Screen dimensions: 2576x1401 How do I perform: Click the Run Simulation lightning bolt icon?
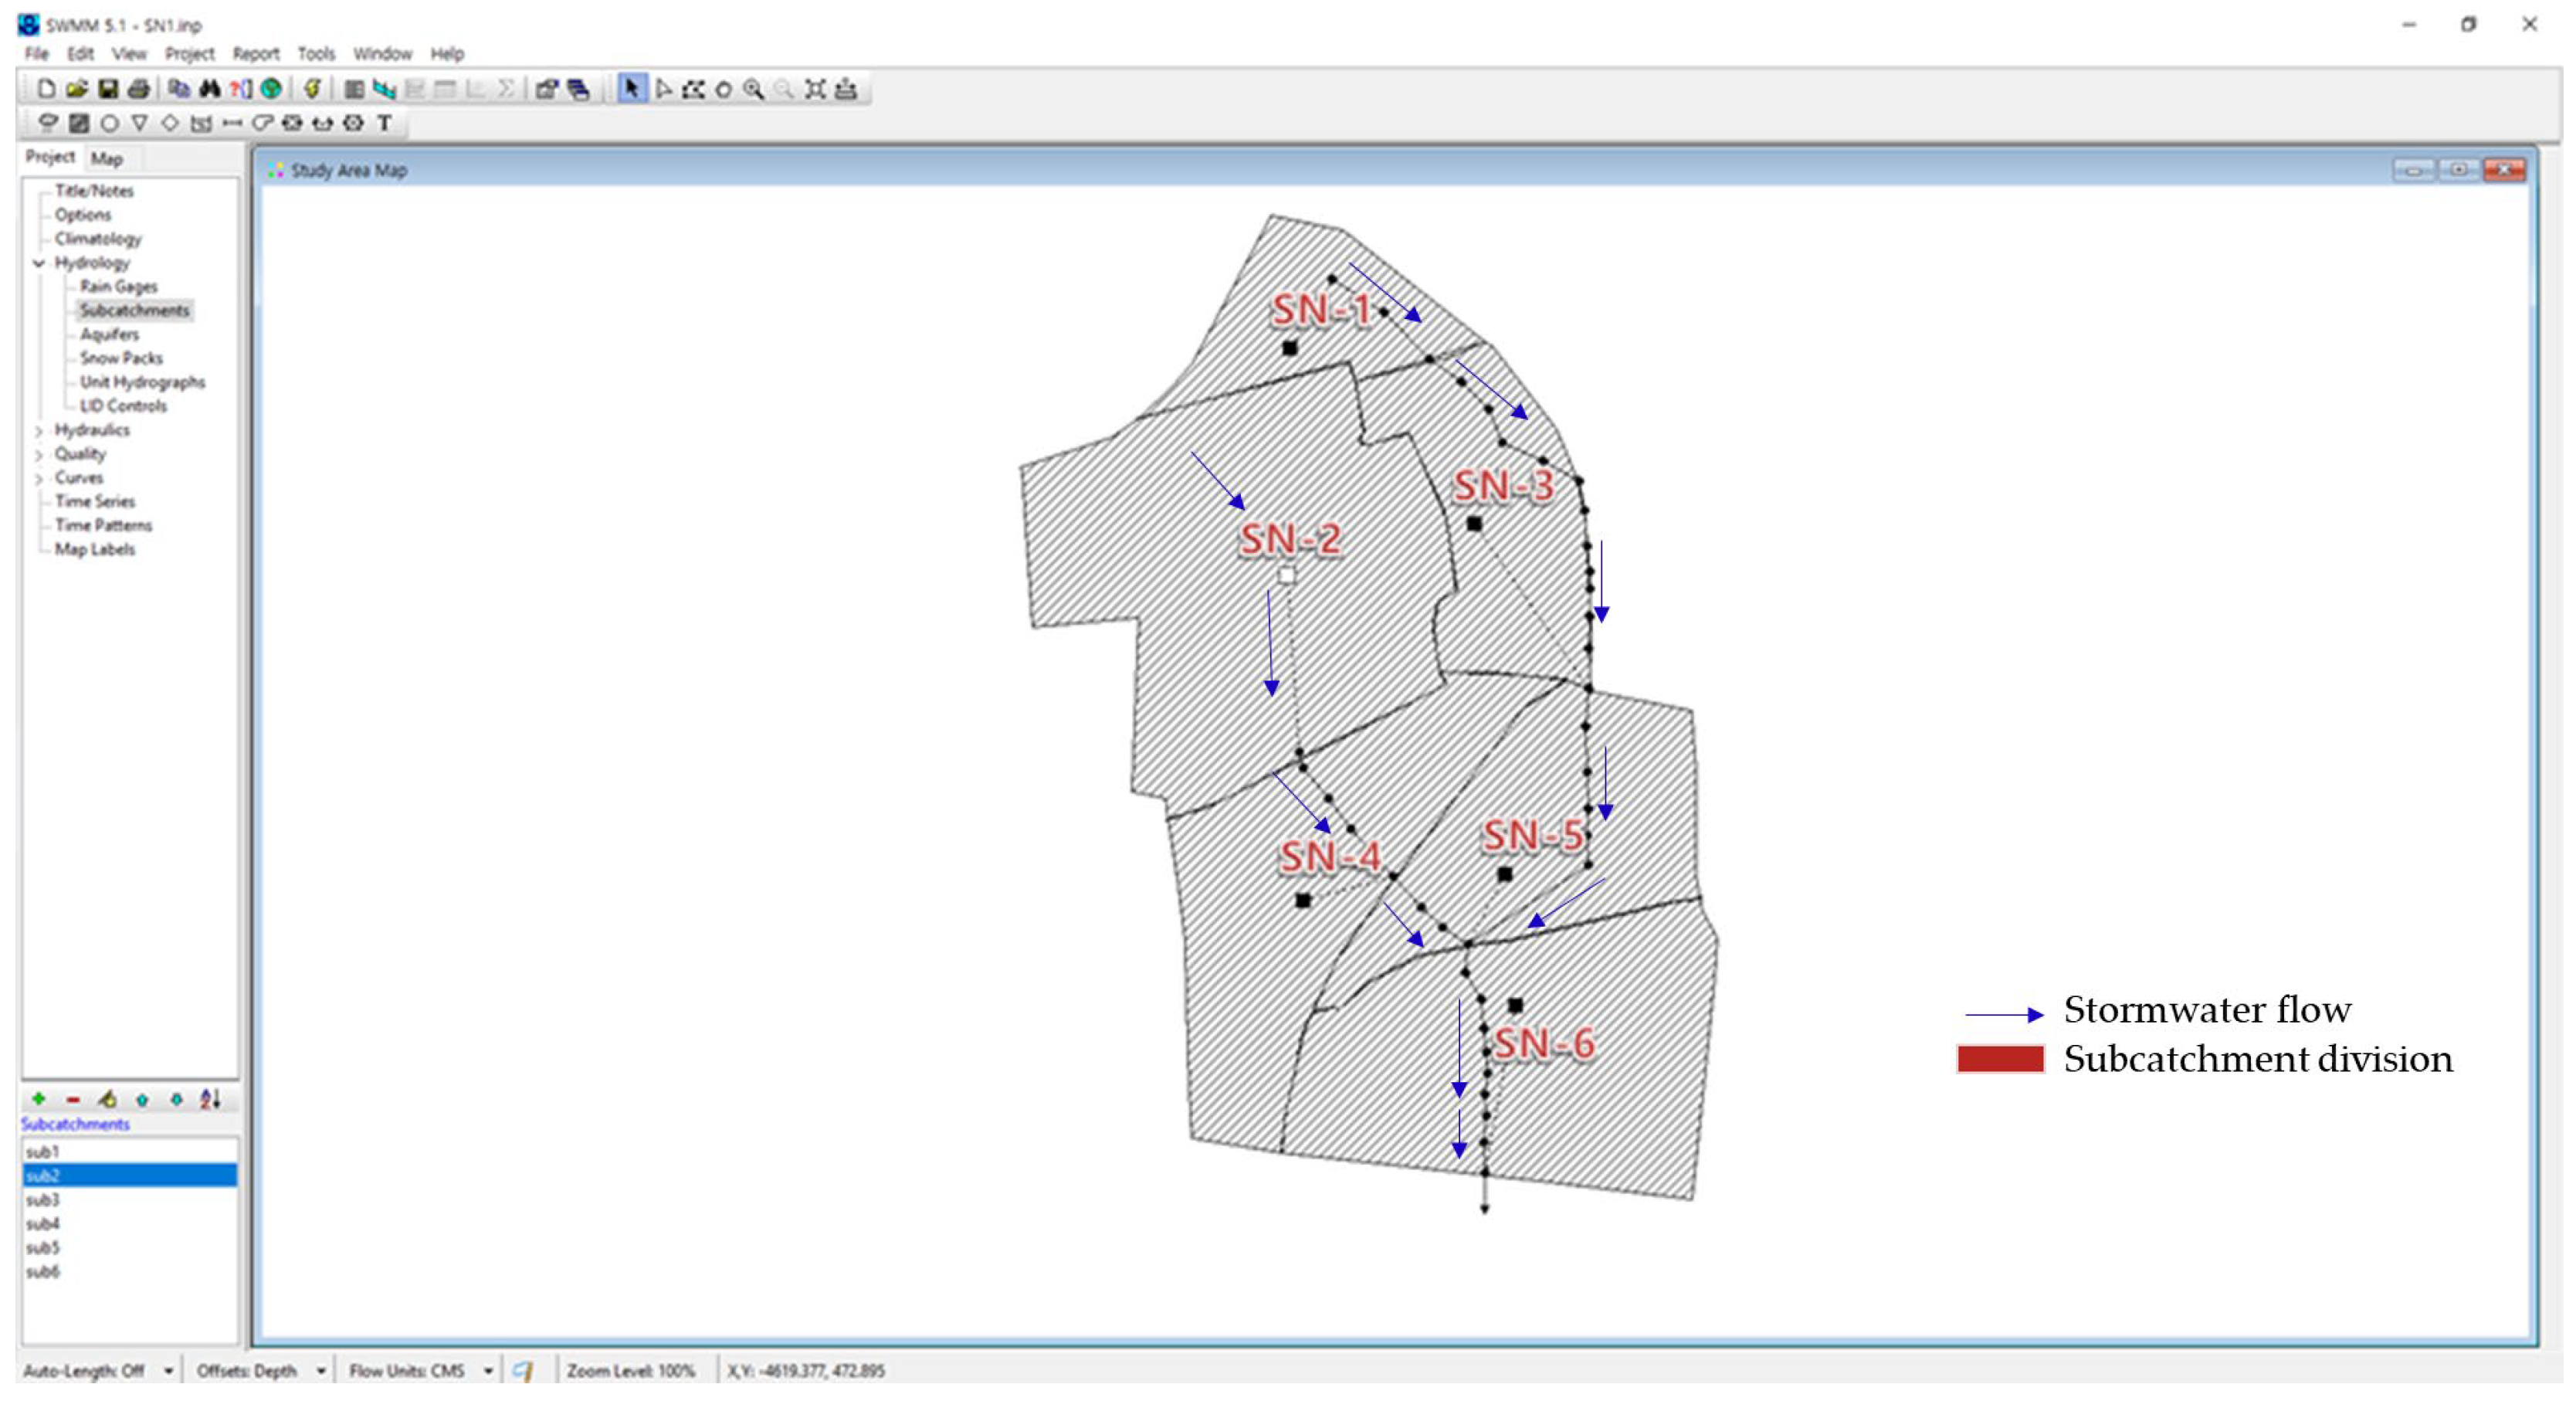pyautogui.click(x=312, y=89)
